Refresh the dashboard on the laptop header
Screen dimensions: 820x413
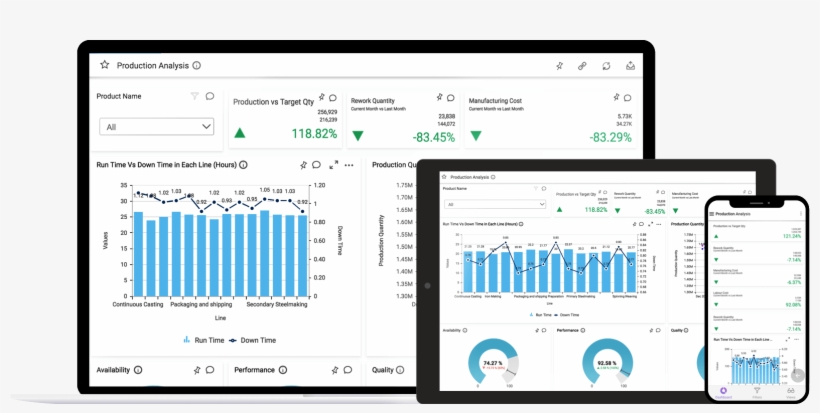[606, 66]
